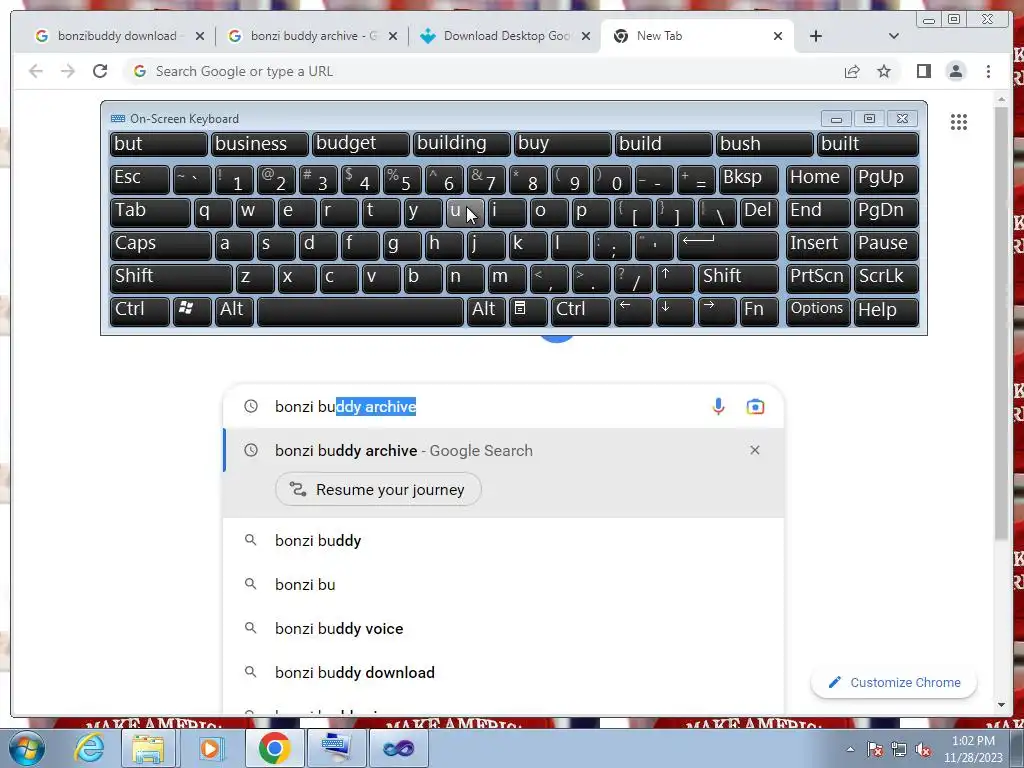Open the share page icon

[x=852, y=71]
